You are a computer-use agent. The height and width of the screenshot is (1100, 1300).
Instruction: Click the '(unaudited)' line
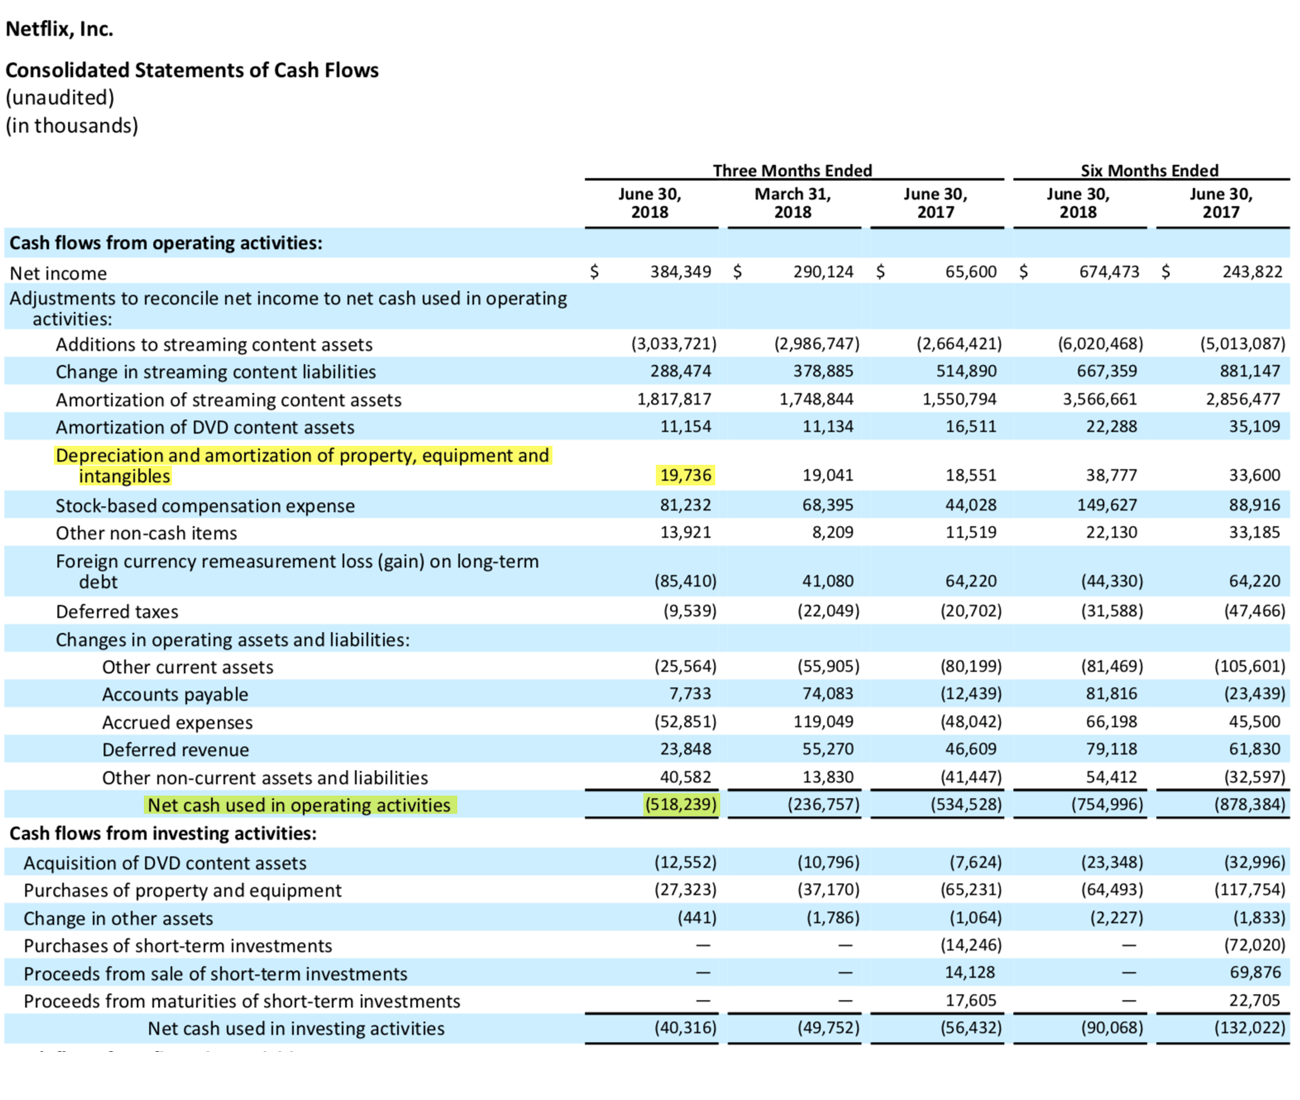(60, 97)
